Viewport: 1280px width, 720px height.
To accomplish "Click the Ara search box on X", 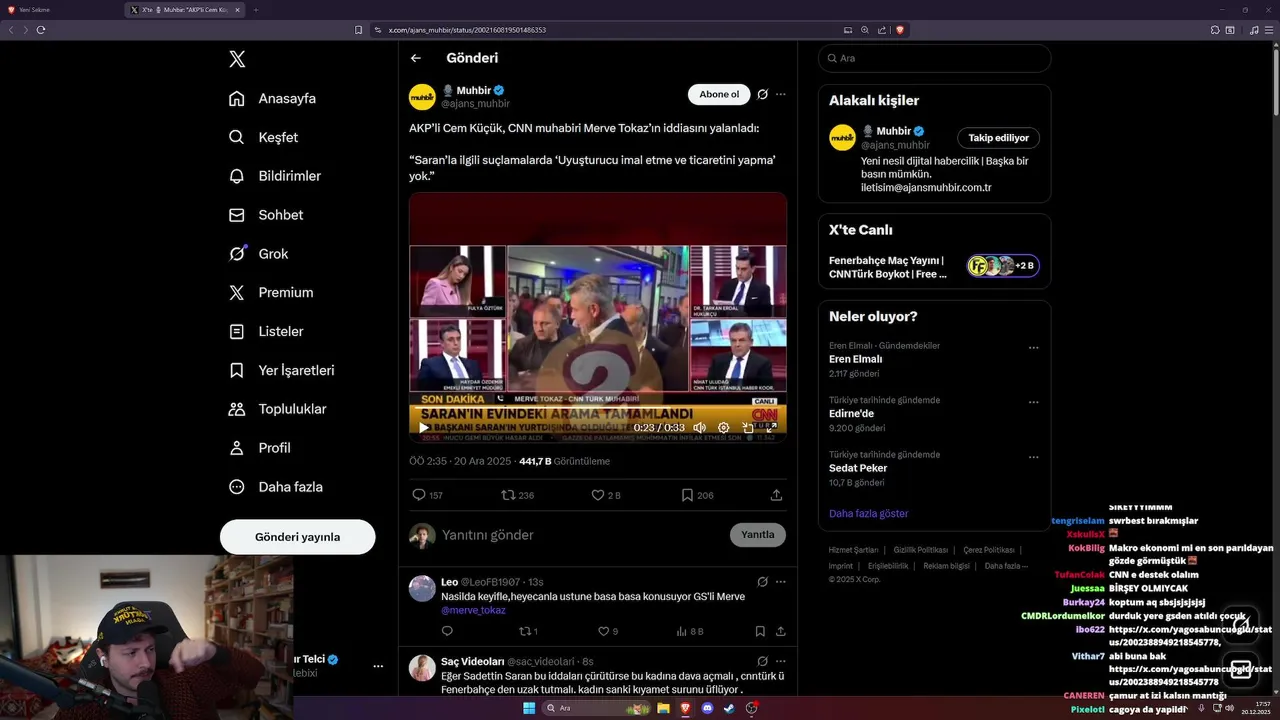I will click(934, 58).
